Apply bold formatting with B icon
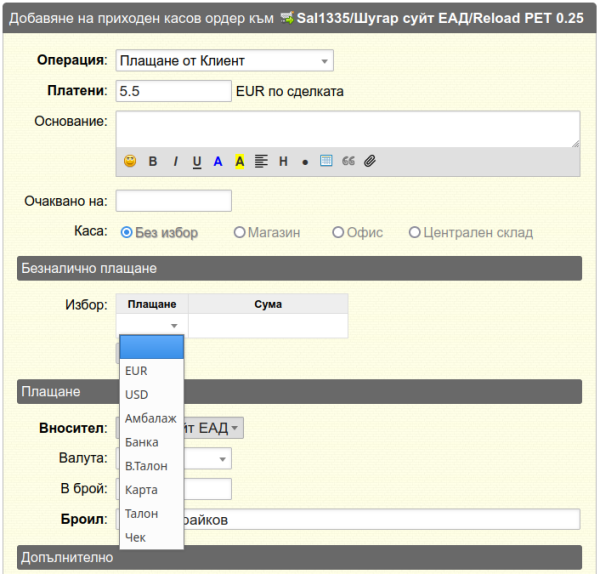The image size is (600, 574). [x=153, y=161]
